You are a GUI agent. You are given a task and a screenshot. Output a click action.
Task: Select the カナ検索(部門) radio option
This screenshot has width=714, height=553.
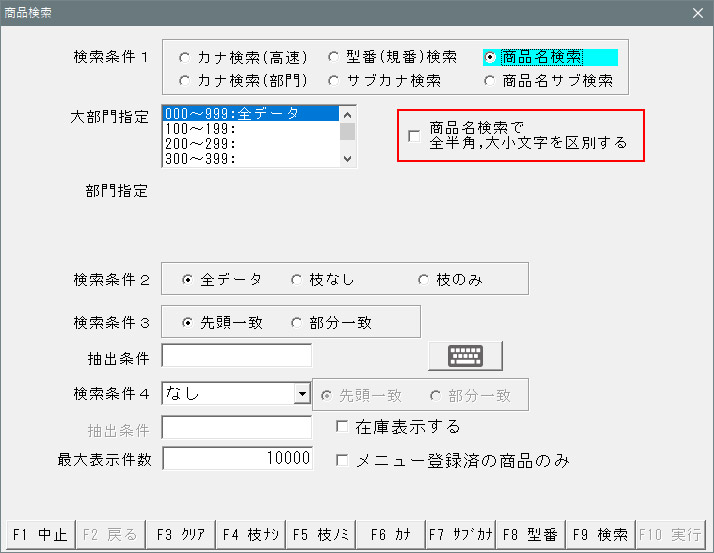(184, 80)
